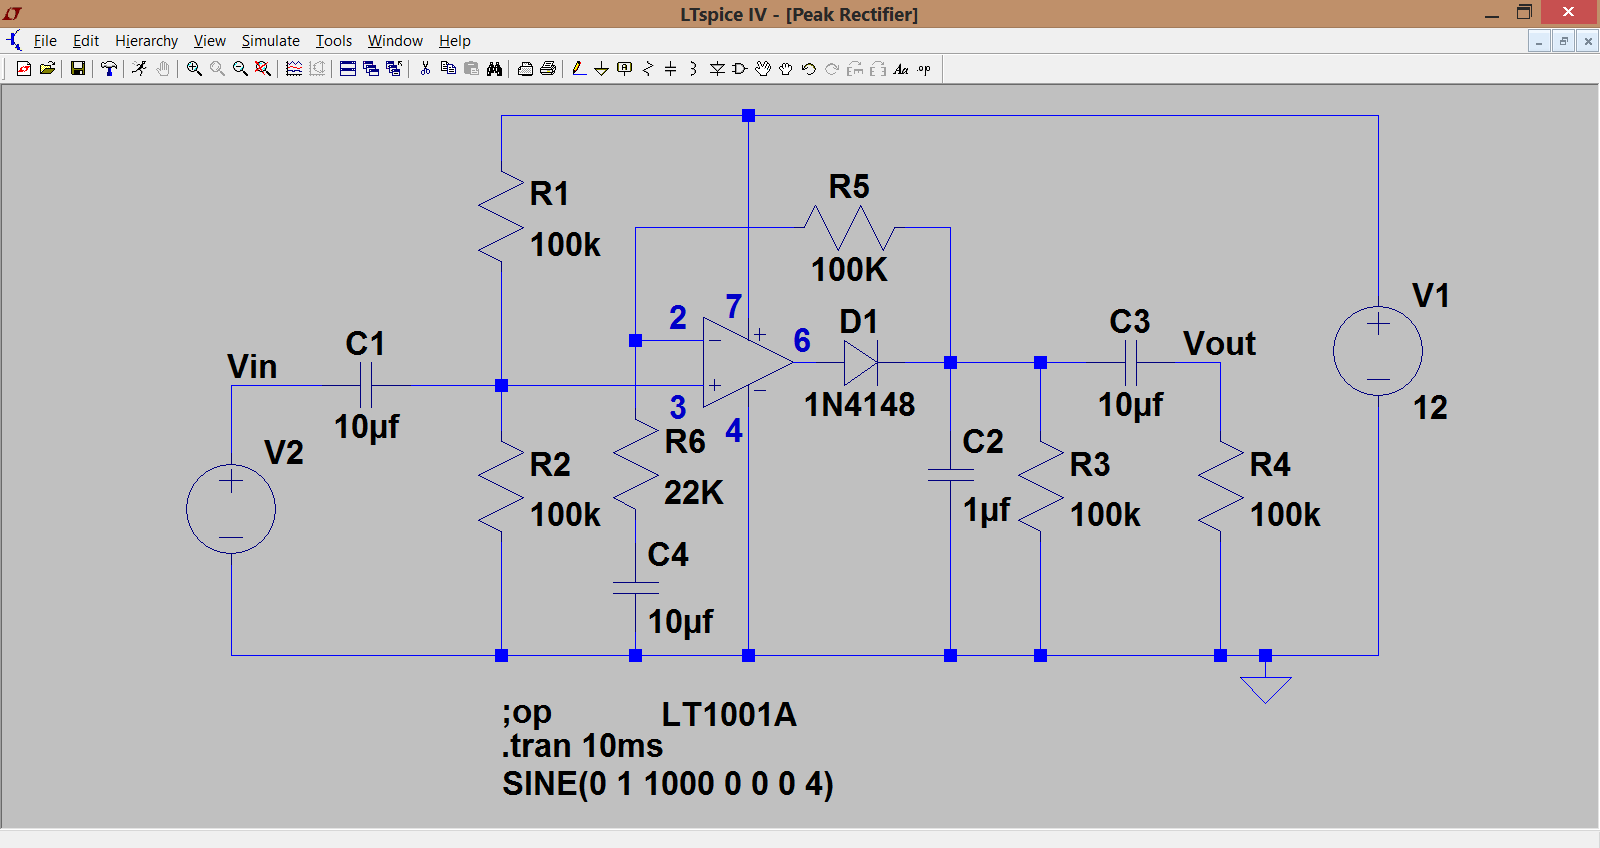
Task: Open the Hierarchy menu
Action: pos(146,41)
